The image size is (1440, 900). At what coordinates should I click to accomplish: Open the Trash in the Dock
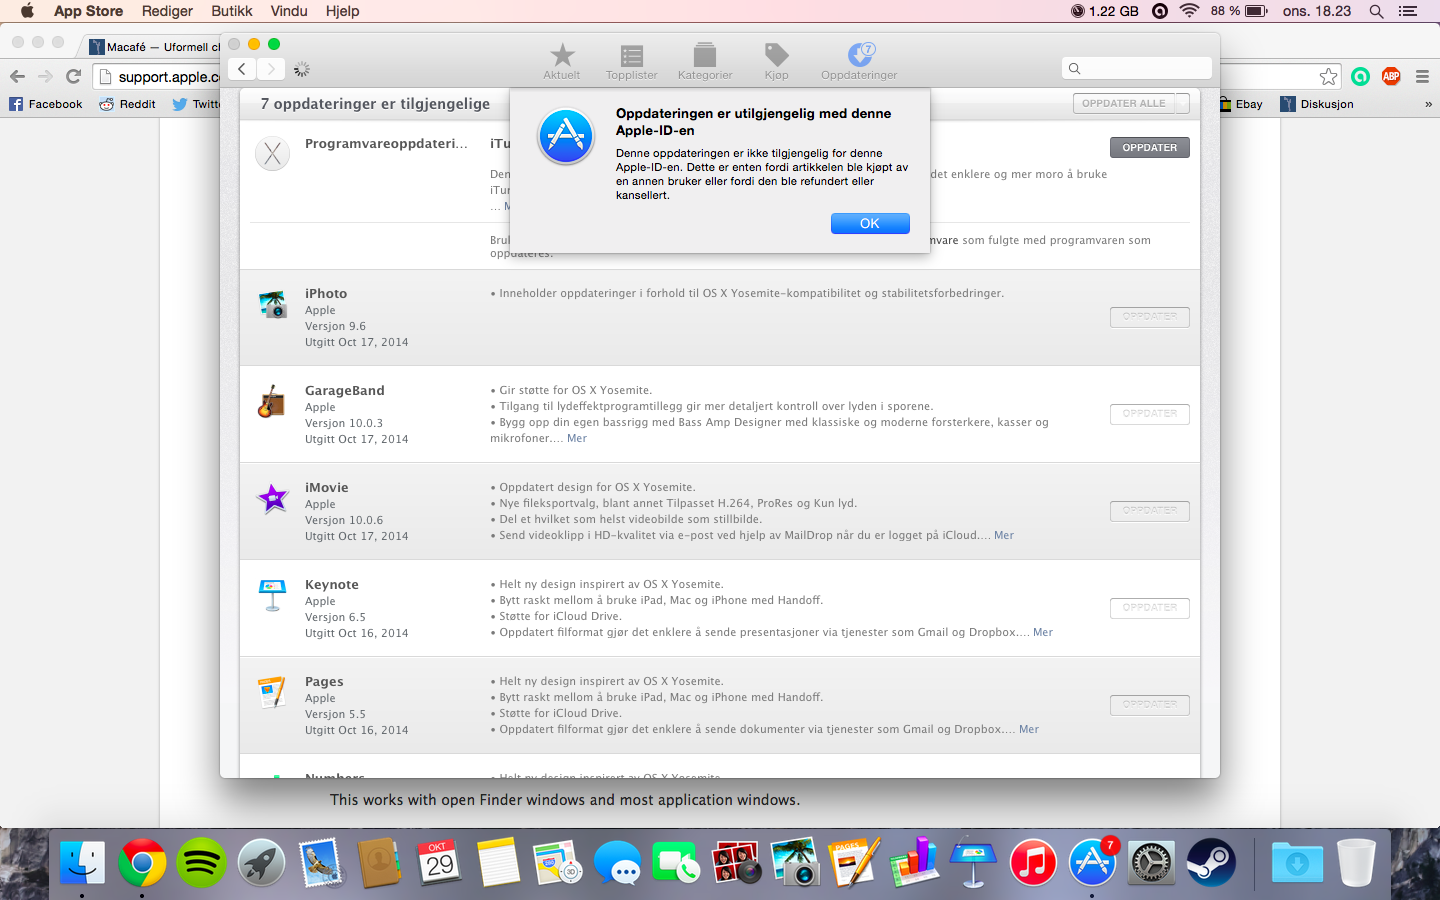1356,862
